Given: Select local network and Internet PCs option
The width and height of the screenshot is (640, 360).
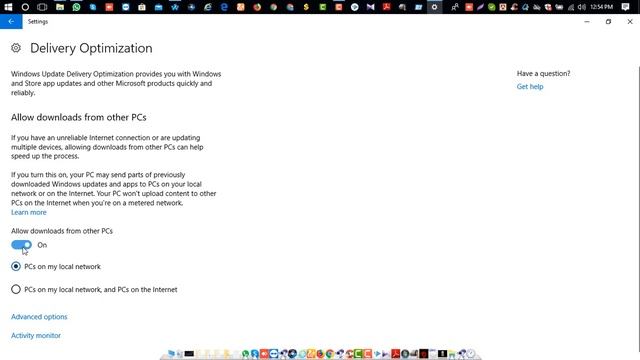Looking at the screenshot, I should click(16, 289).
